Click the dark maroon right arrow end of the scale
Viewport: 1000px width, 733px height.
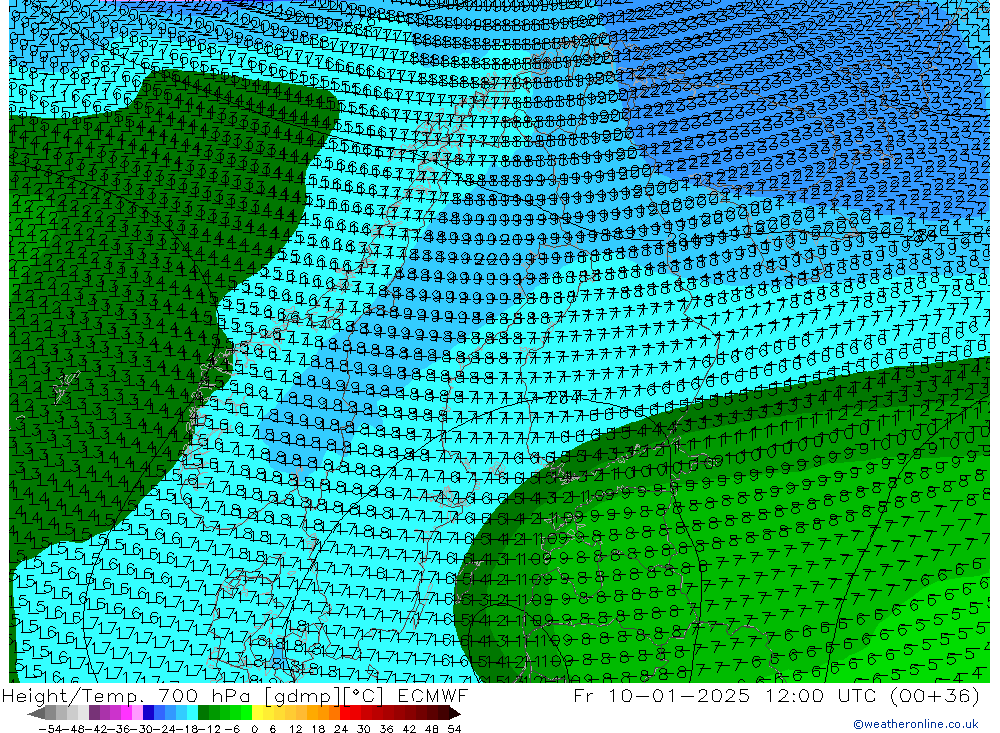coord(454,713)
